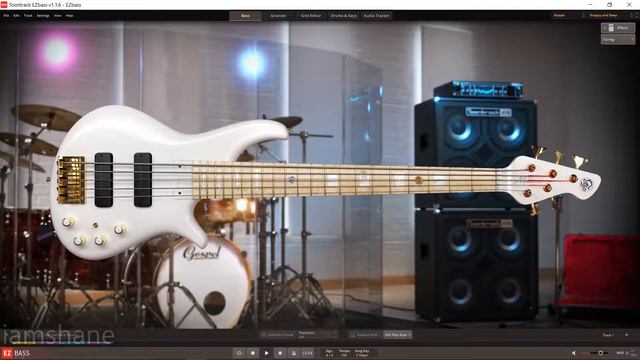
Task: Click the 1 2 3 4 count-in button
Action: pyautogui.click(x=307, y=353)
